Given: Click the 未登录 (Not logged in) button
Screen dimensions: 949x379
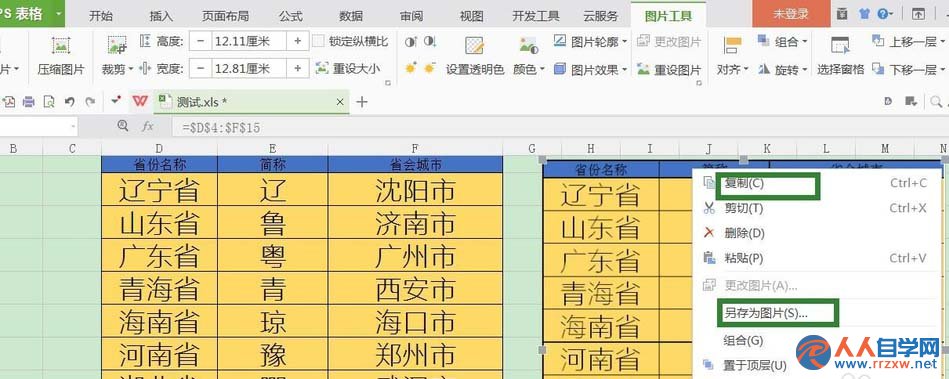Looking at the screenshot, I should tap(791, 13).
